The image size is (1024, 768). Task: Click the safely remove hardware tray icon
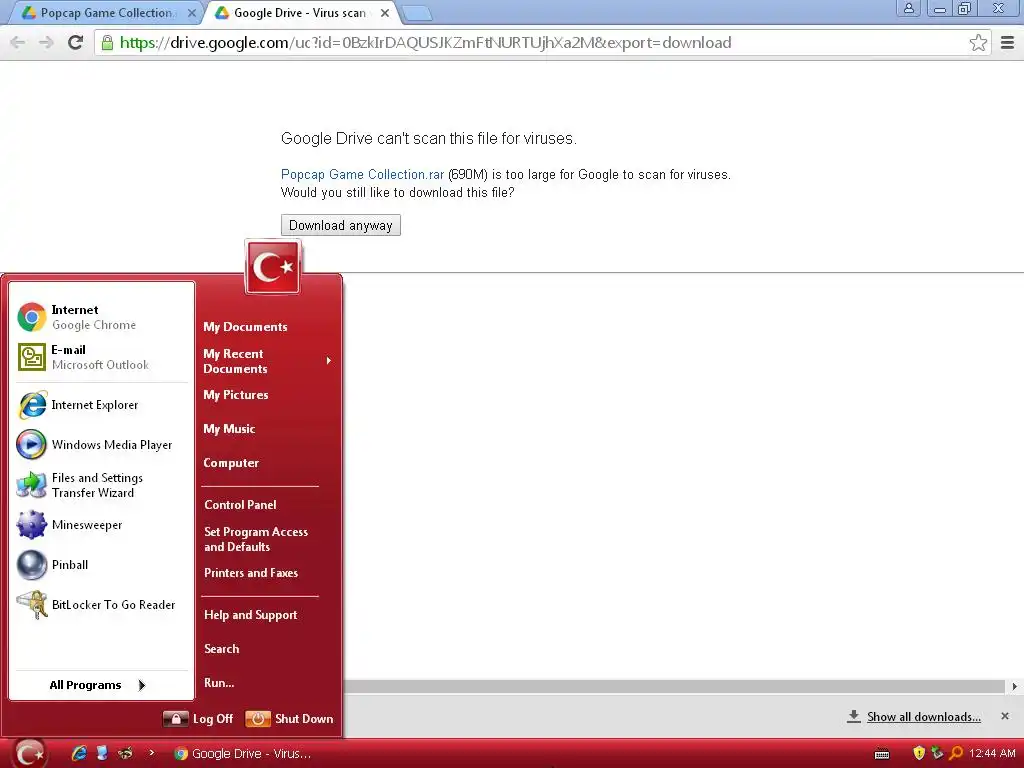[937, 754]
